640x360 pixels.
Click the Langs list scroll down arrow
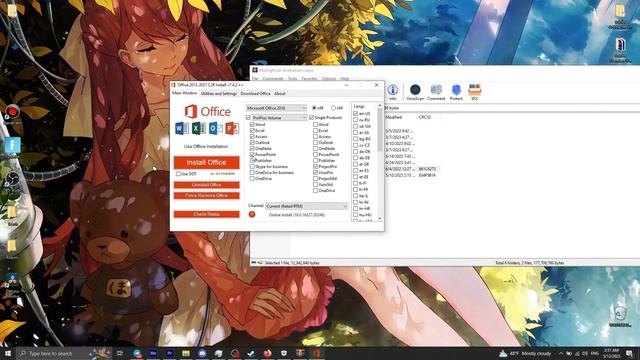380,219
